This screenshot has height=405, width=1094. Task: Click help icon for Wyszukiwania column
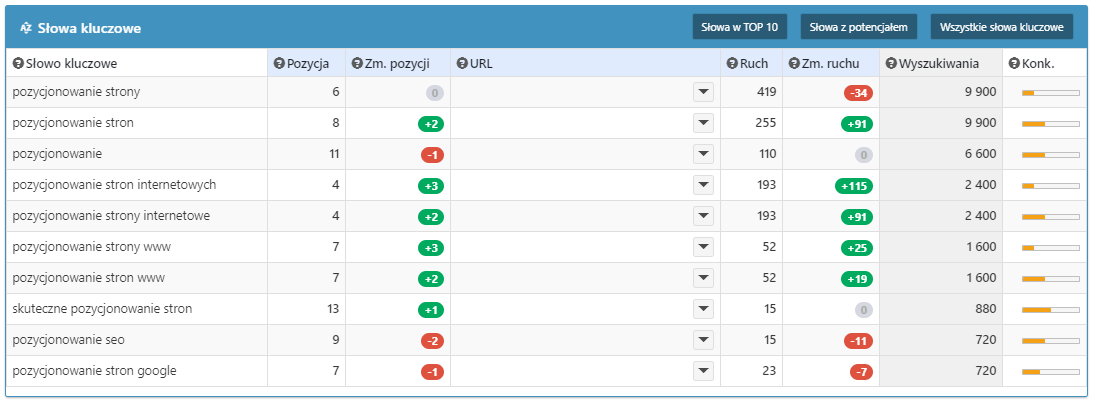click(x=892, y=64)
